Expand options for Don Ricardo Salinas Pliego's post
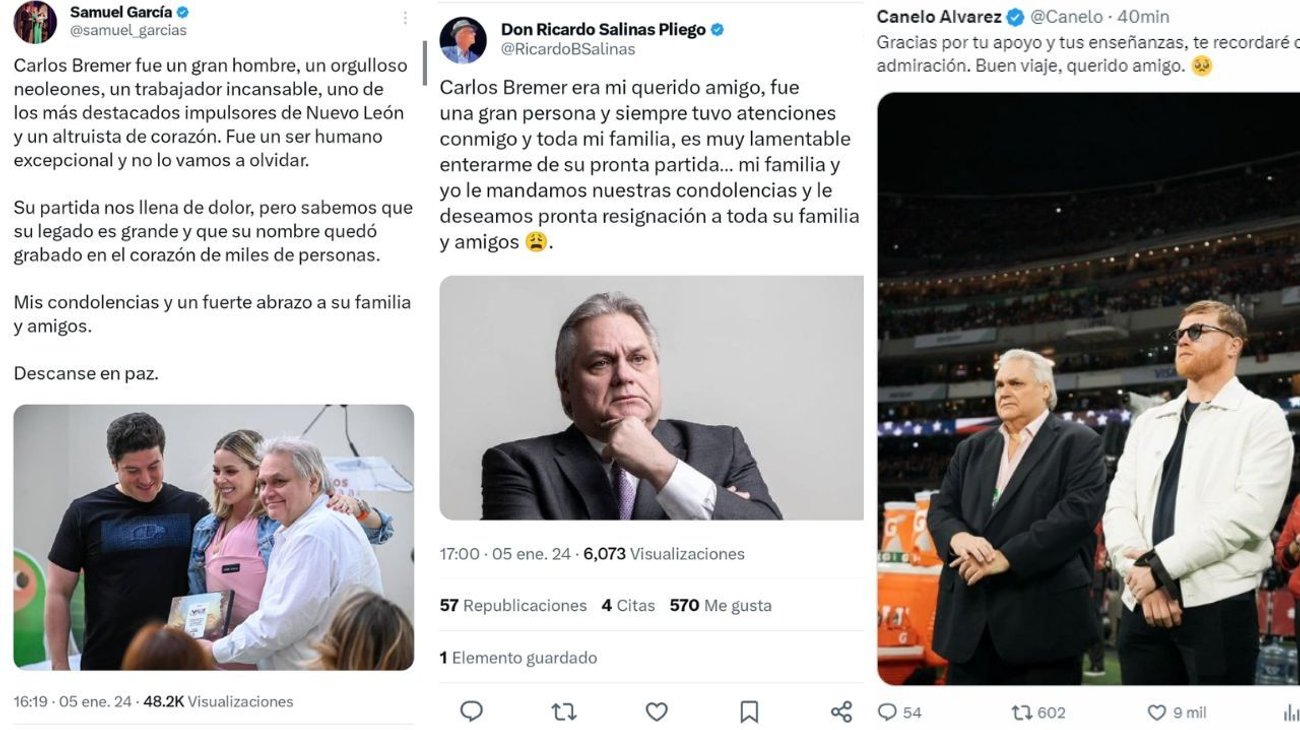Screen dimensions: 1300x730 coord(850,29)
